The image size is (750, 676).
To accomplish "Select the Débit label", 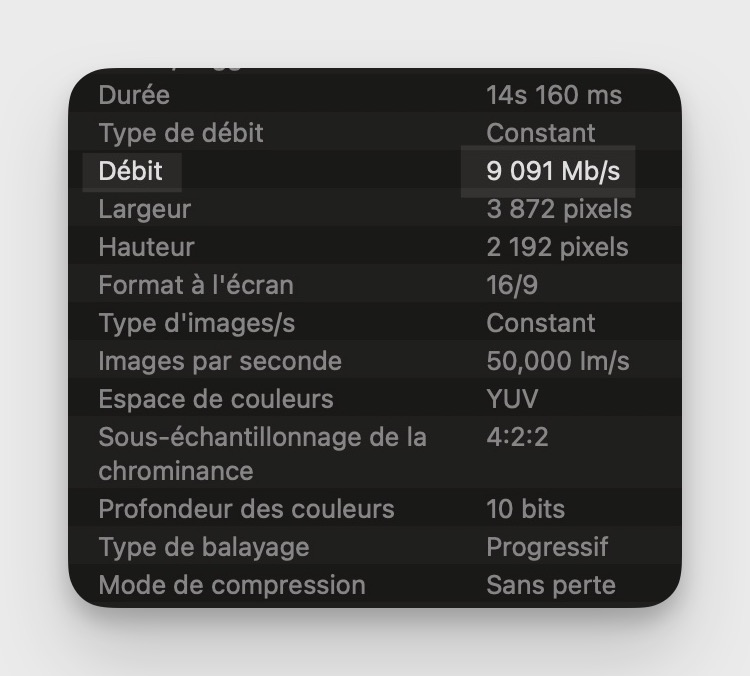I will coord(131,171).
